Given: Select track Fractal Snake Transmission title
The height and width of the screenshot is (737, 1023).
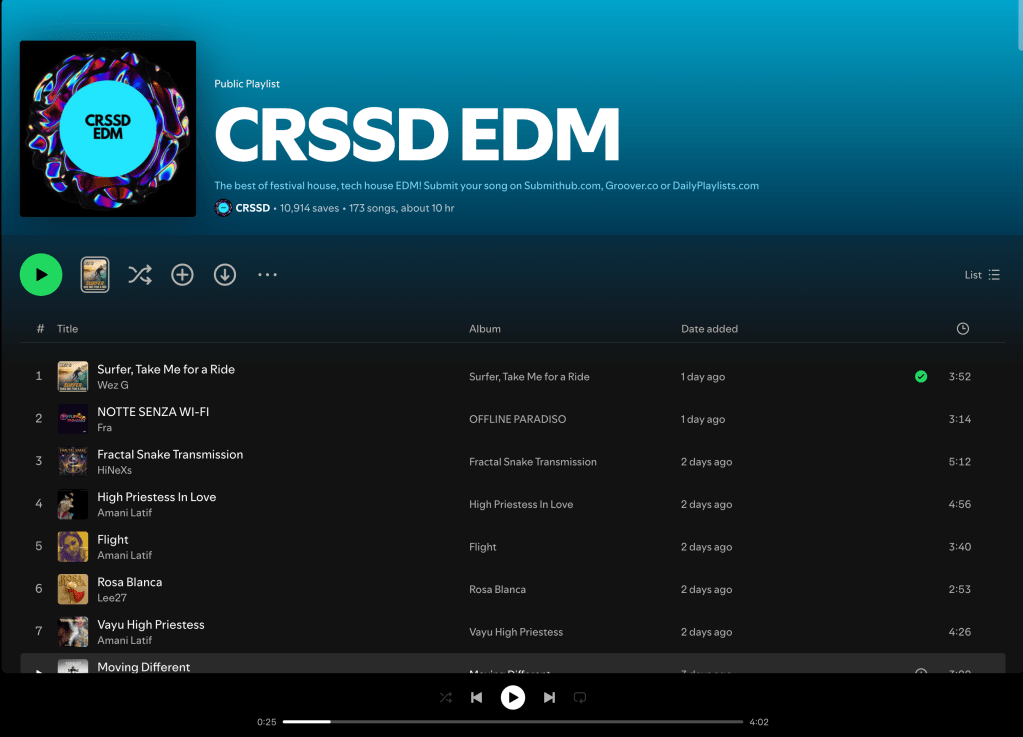Looking at the screenshot, I should [x=170, y=454].
